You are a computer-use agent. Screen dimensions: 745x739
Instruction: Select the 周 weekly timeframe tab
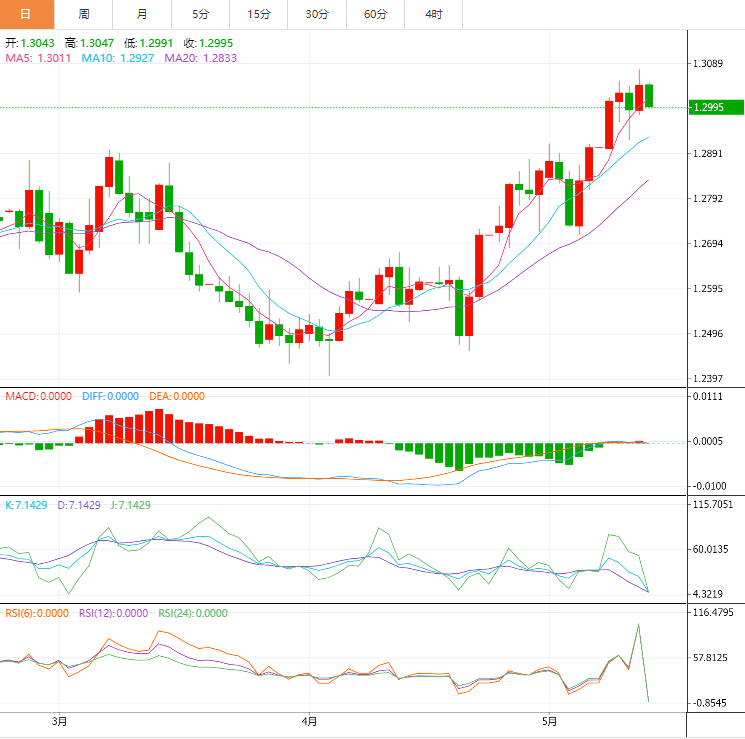(x=84, y=14)
